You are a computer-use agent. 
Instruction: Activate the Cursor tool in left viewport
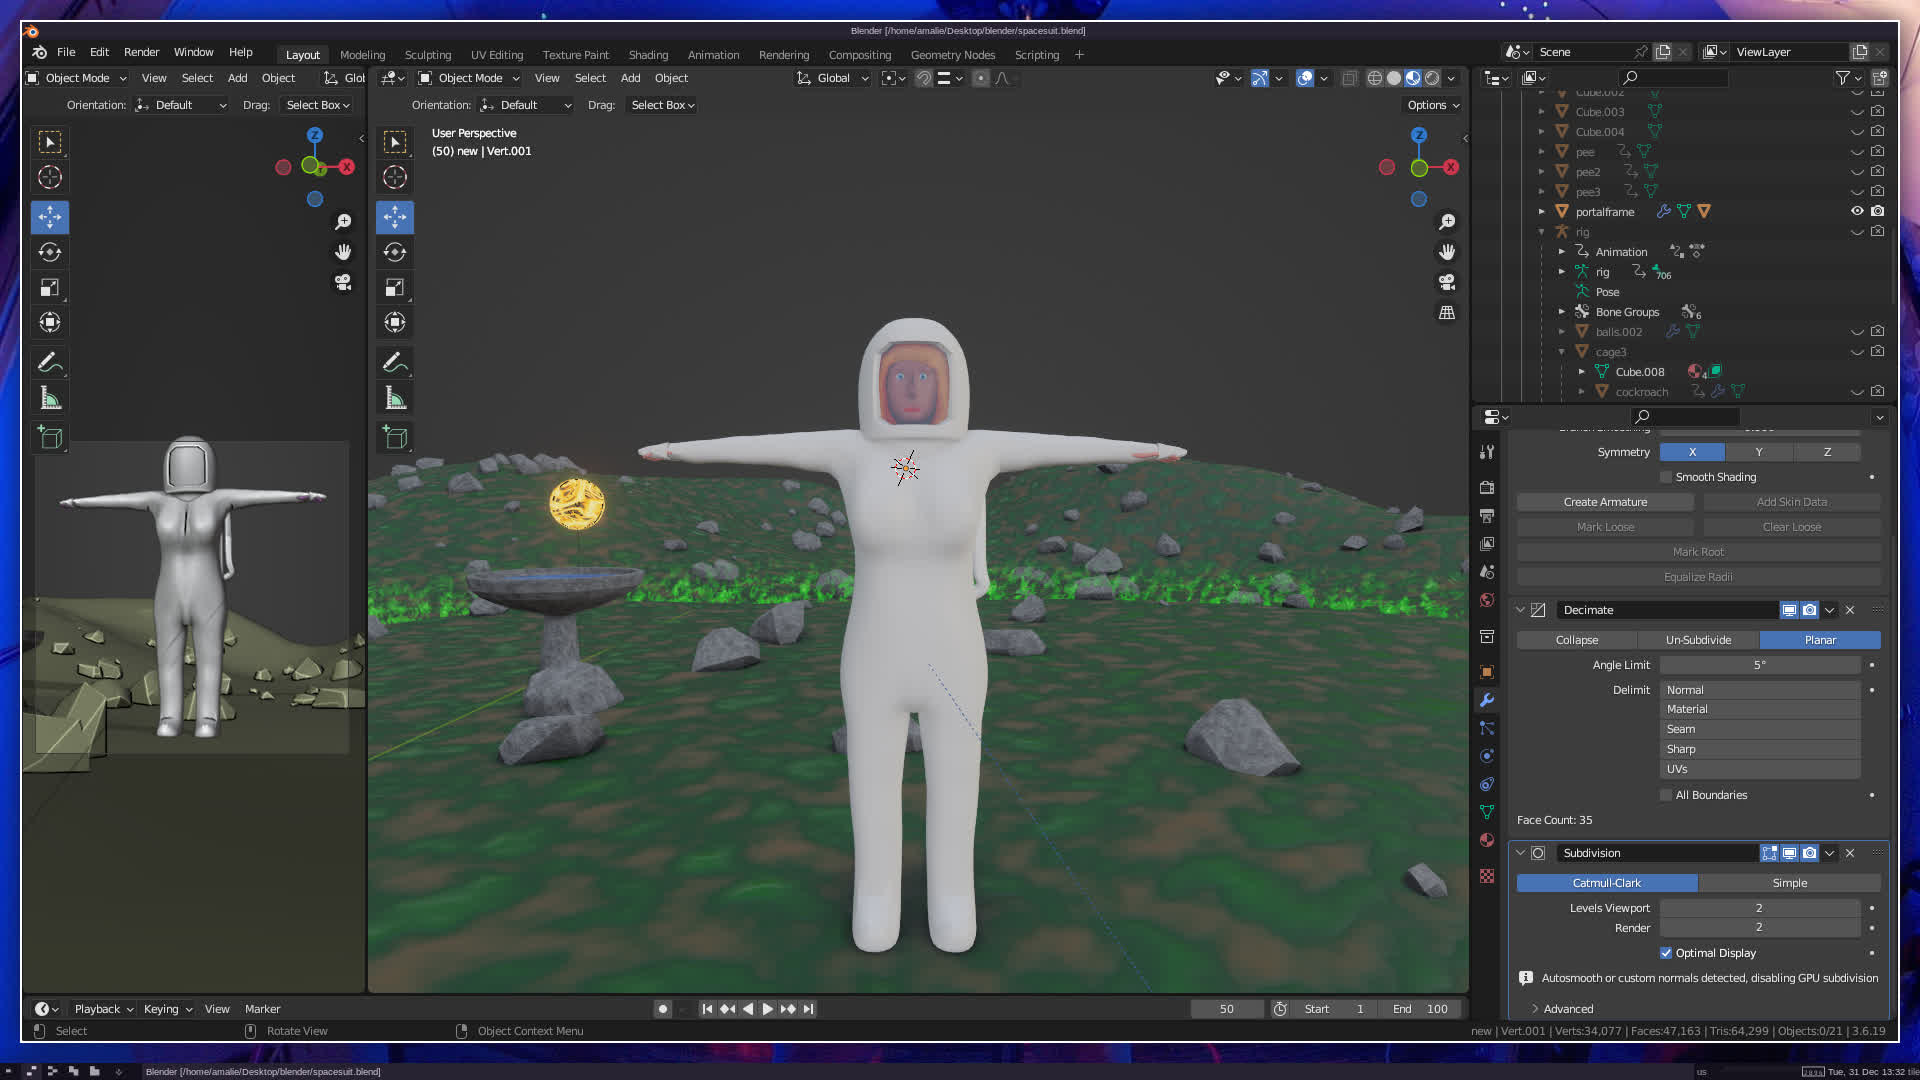pyautogui.click(x=50, y=178)
